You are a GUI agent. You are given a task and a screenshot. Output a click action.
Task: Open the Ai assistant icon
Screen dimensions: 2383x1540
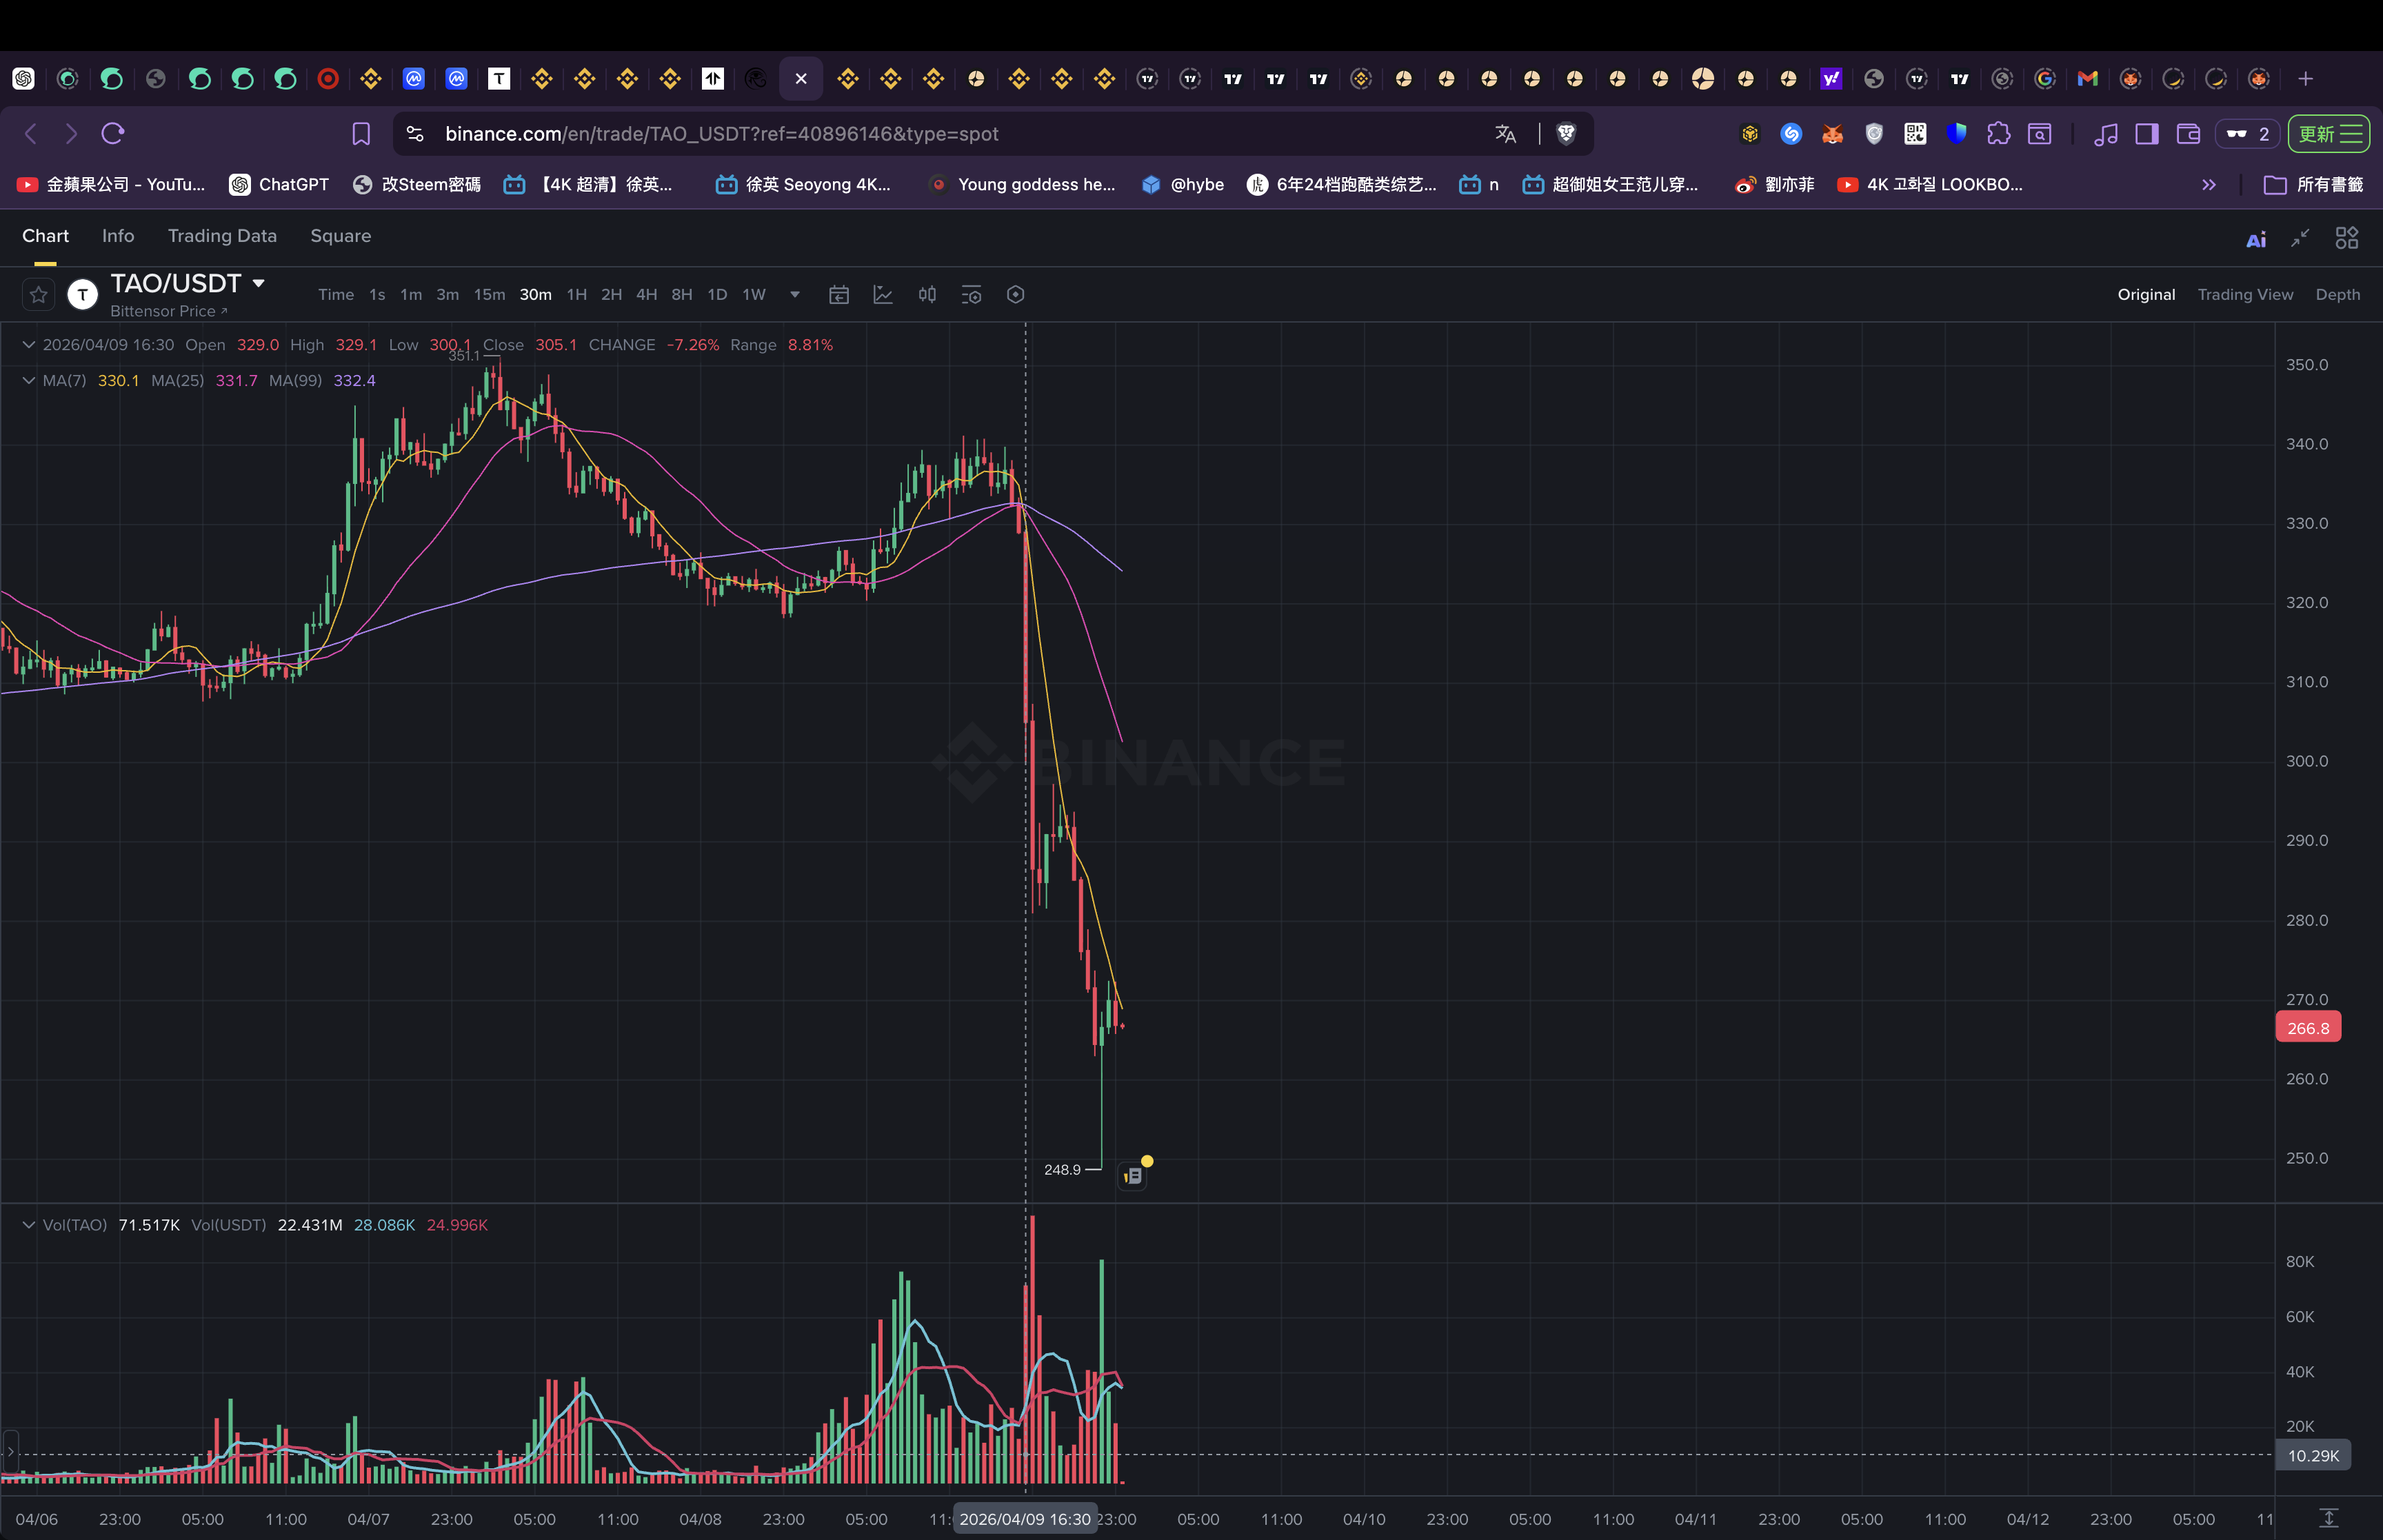[2256, 239]
